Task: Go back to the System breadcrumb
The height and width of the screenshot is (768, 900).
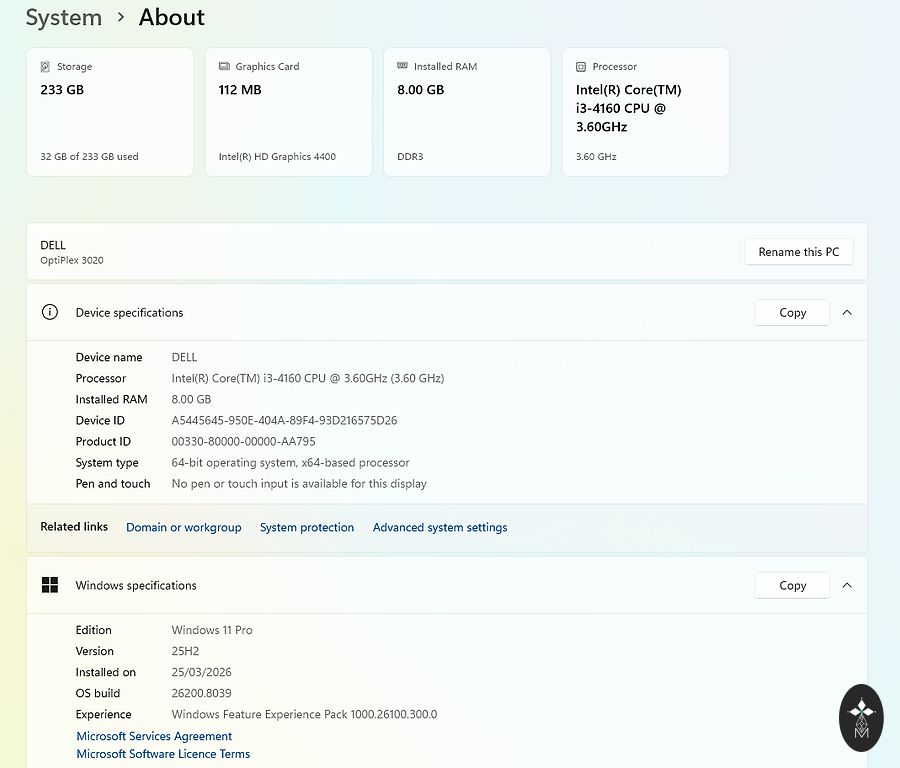Action: (64, 17)
